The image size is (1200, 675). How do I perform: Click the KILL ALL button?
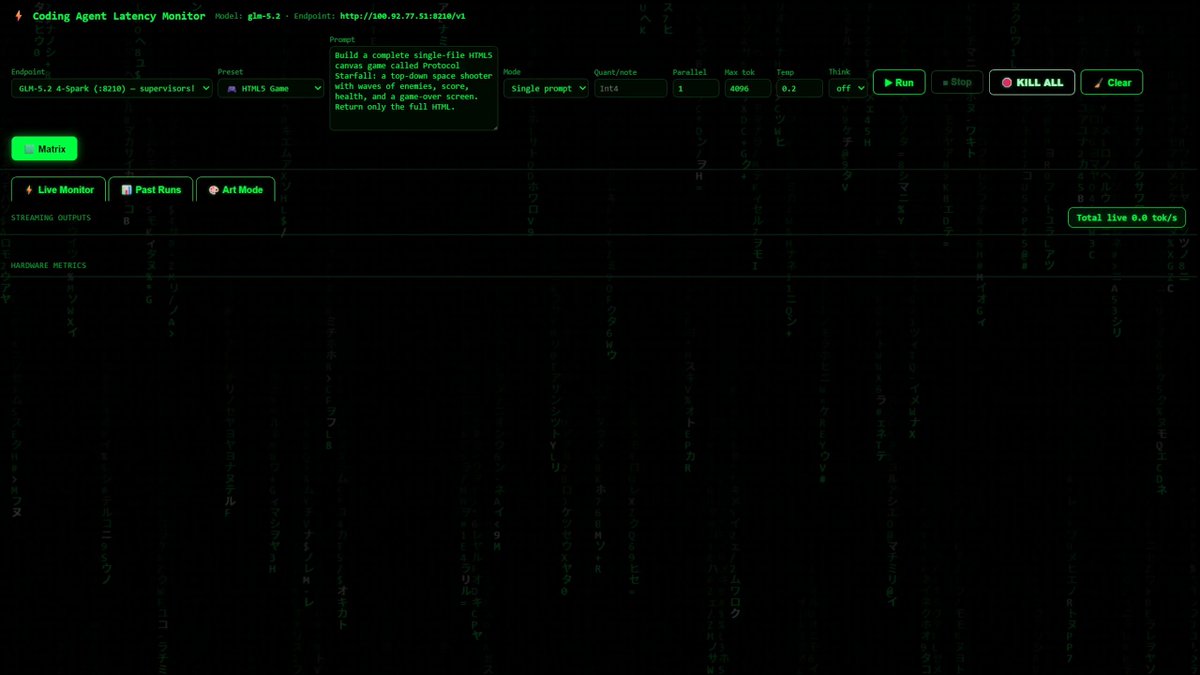point(1032,82)
